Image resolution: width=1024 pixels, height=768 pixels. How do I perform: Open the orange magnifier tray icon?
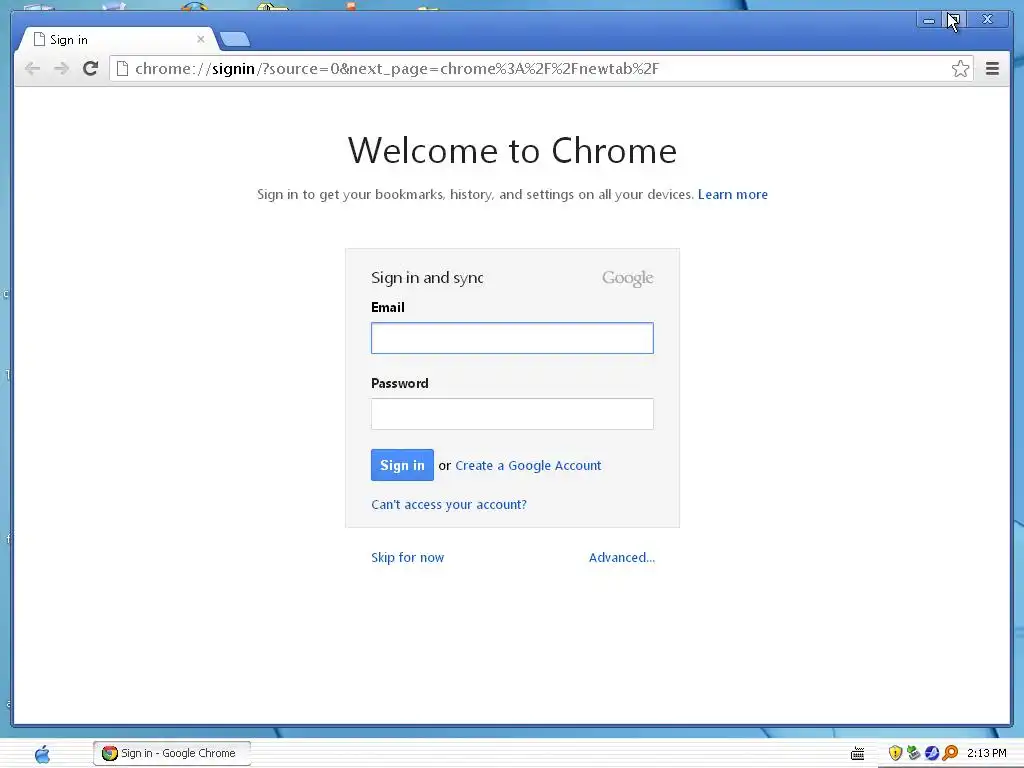(x=950, y=753)
